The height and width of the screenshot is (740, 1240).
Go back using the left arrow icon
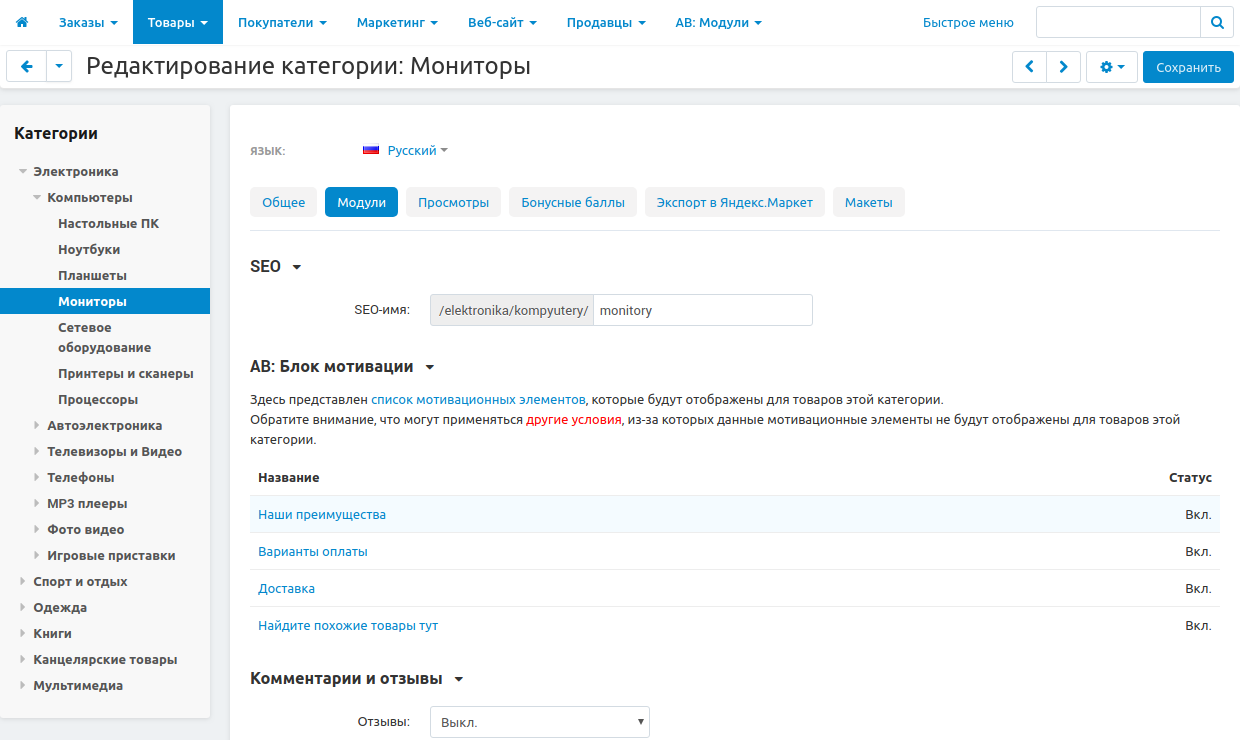click(x=26, y=66)
